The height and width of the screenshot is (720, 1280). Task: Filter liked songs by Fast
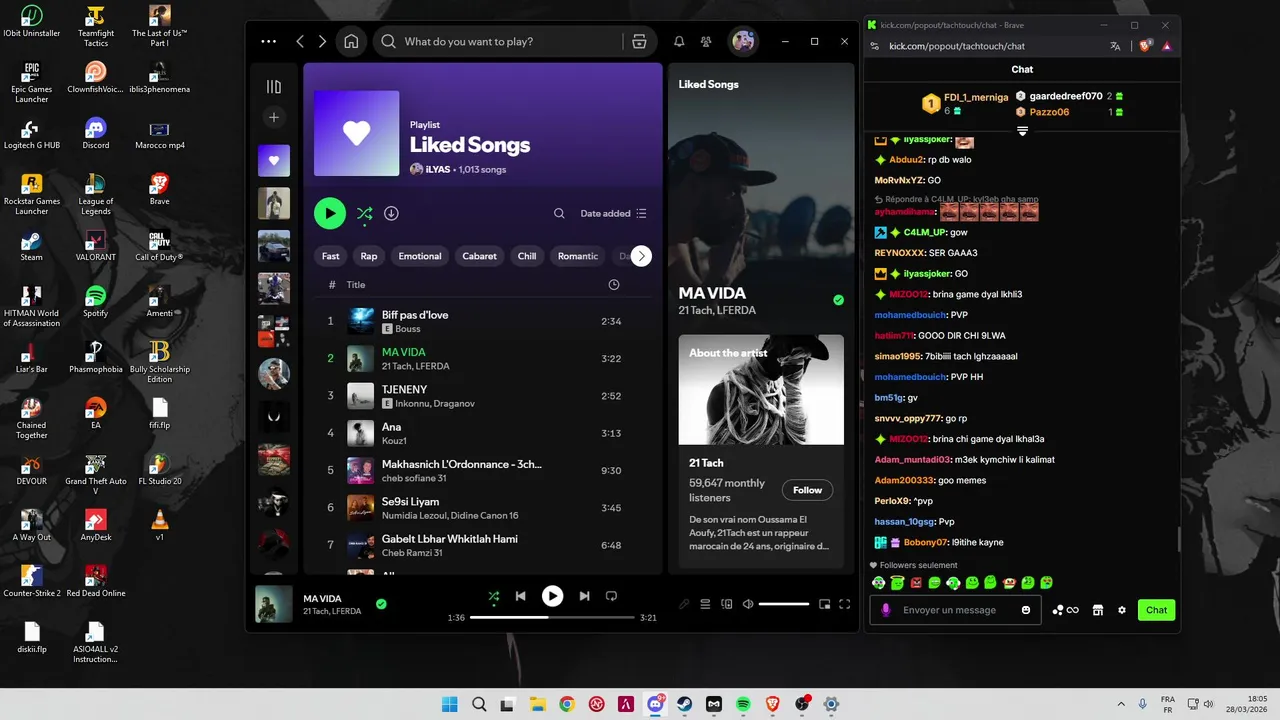(x=330, y=256)
